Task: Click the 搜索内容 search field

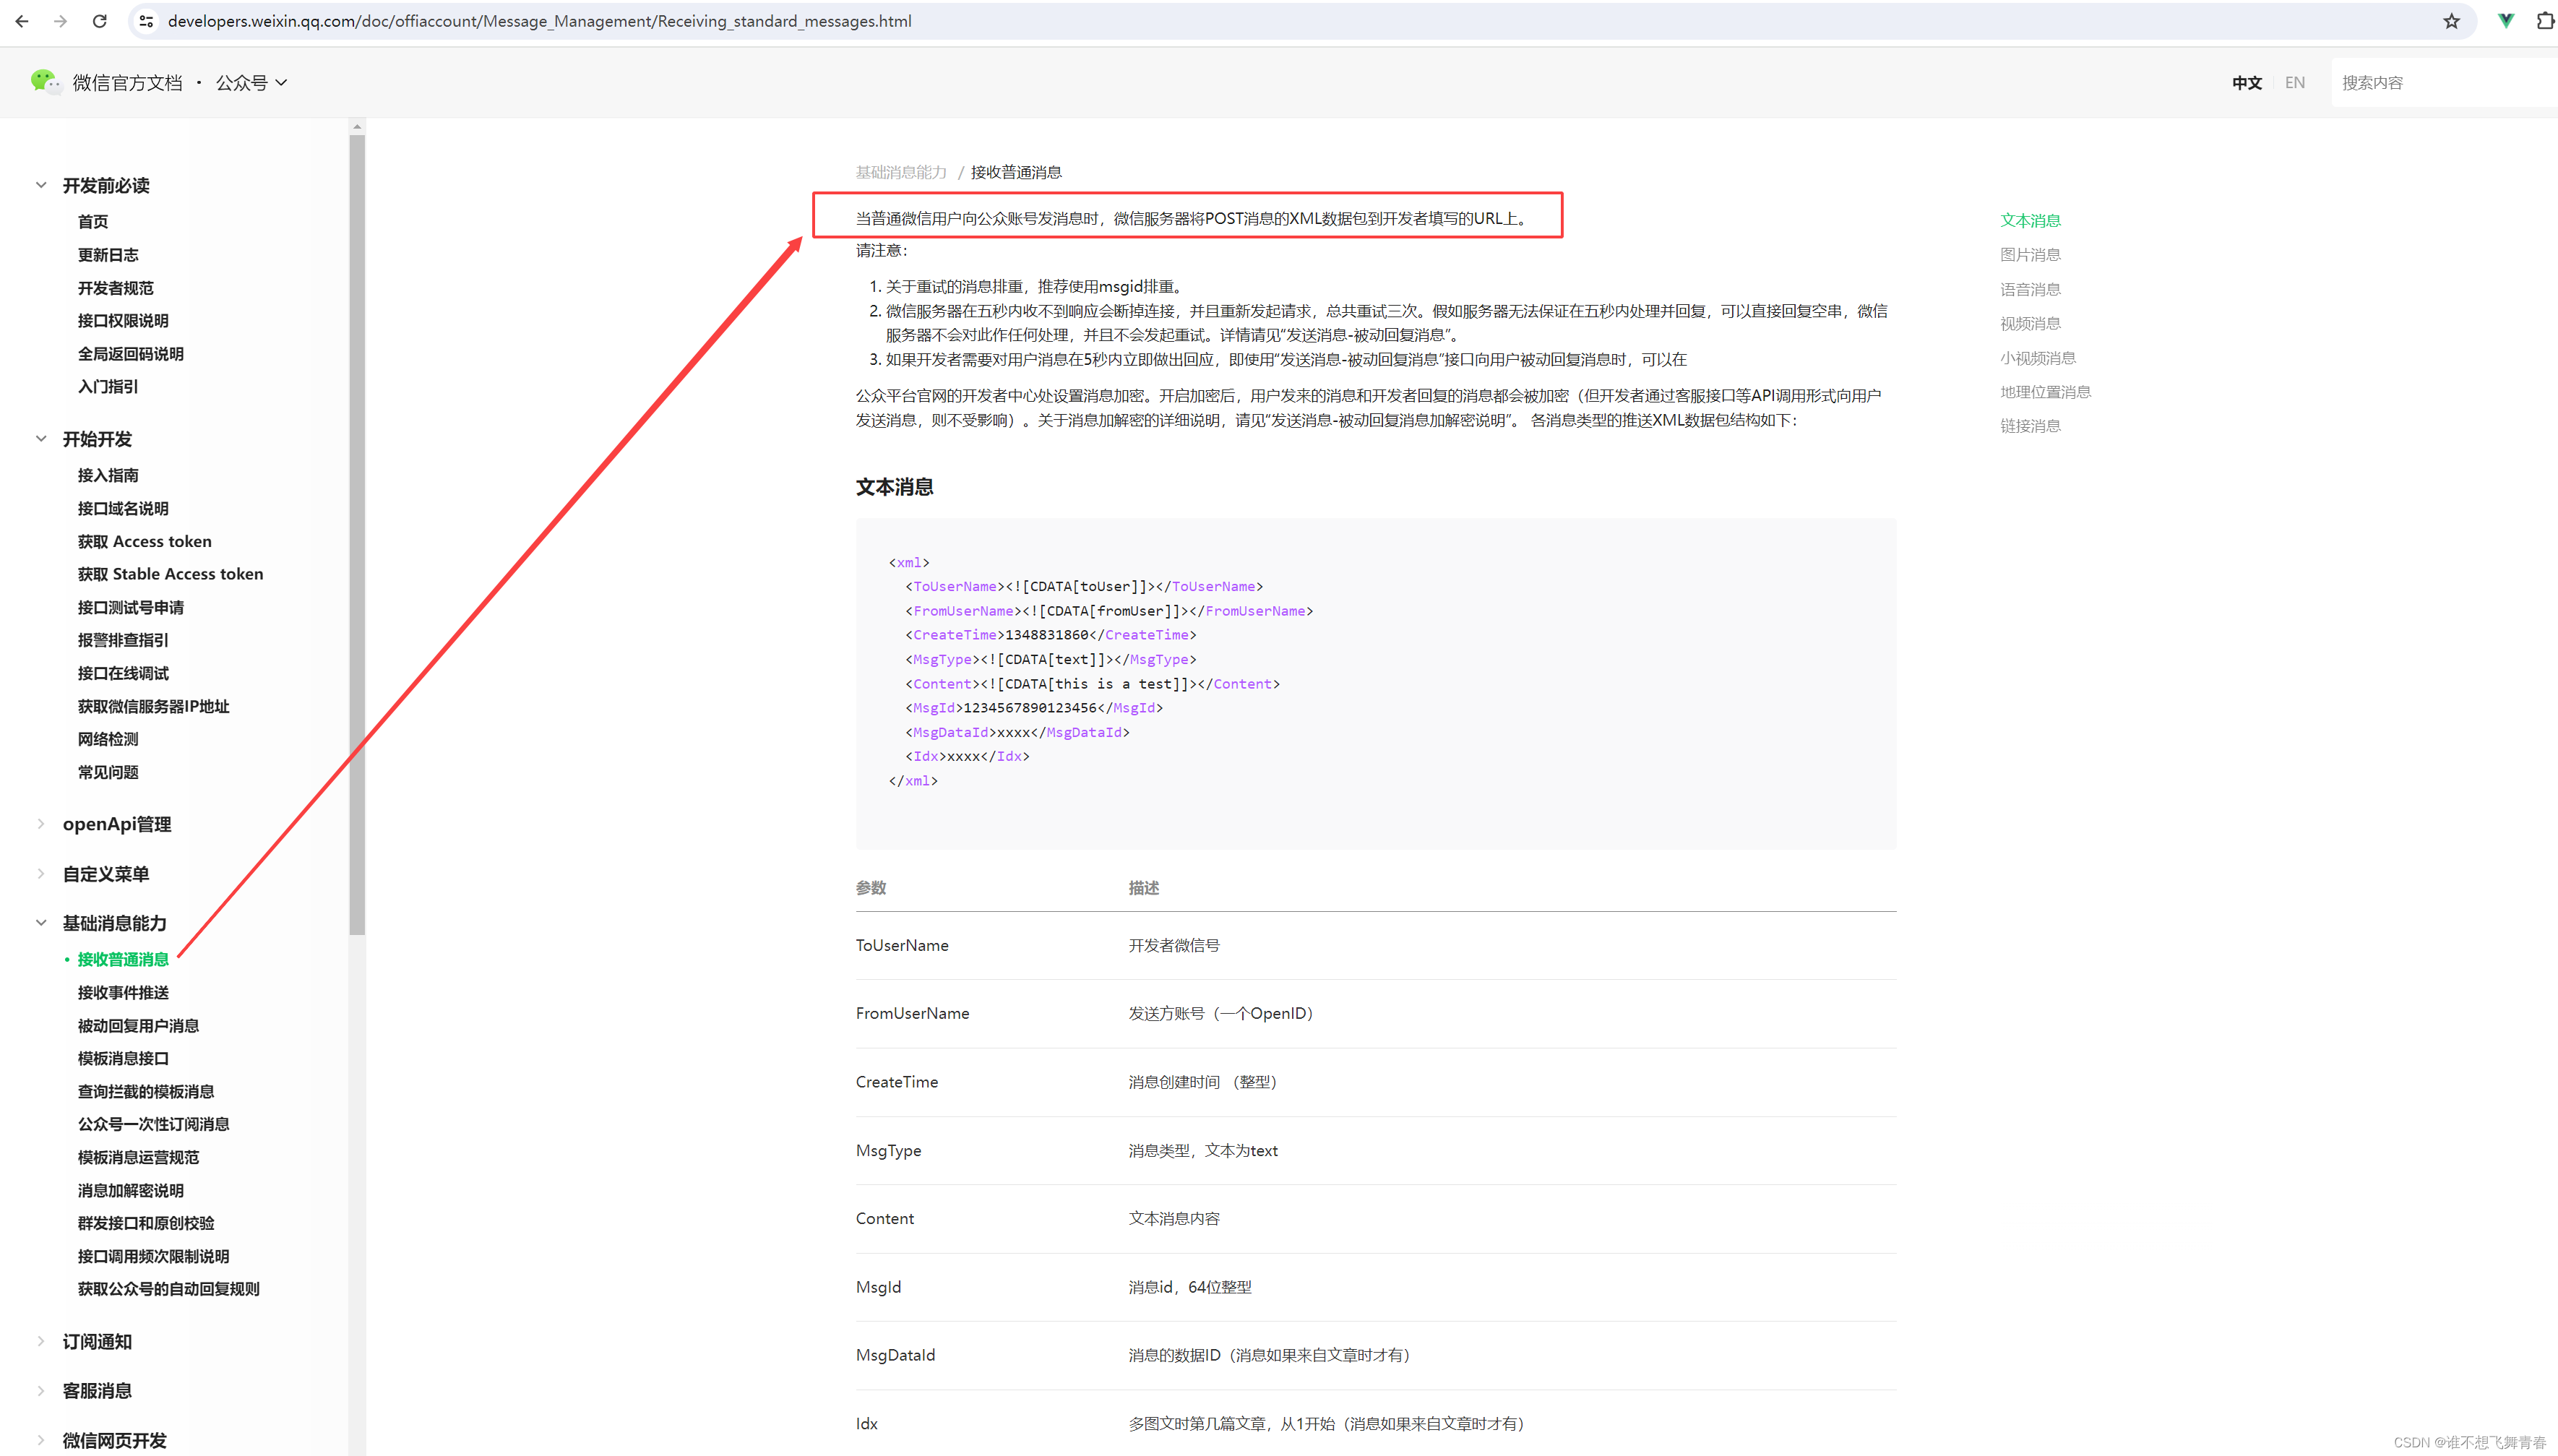Action: coord(2444,83)
